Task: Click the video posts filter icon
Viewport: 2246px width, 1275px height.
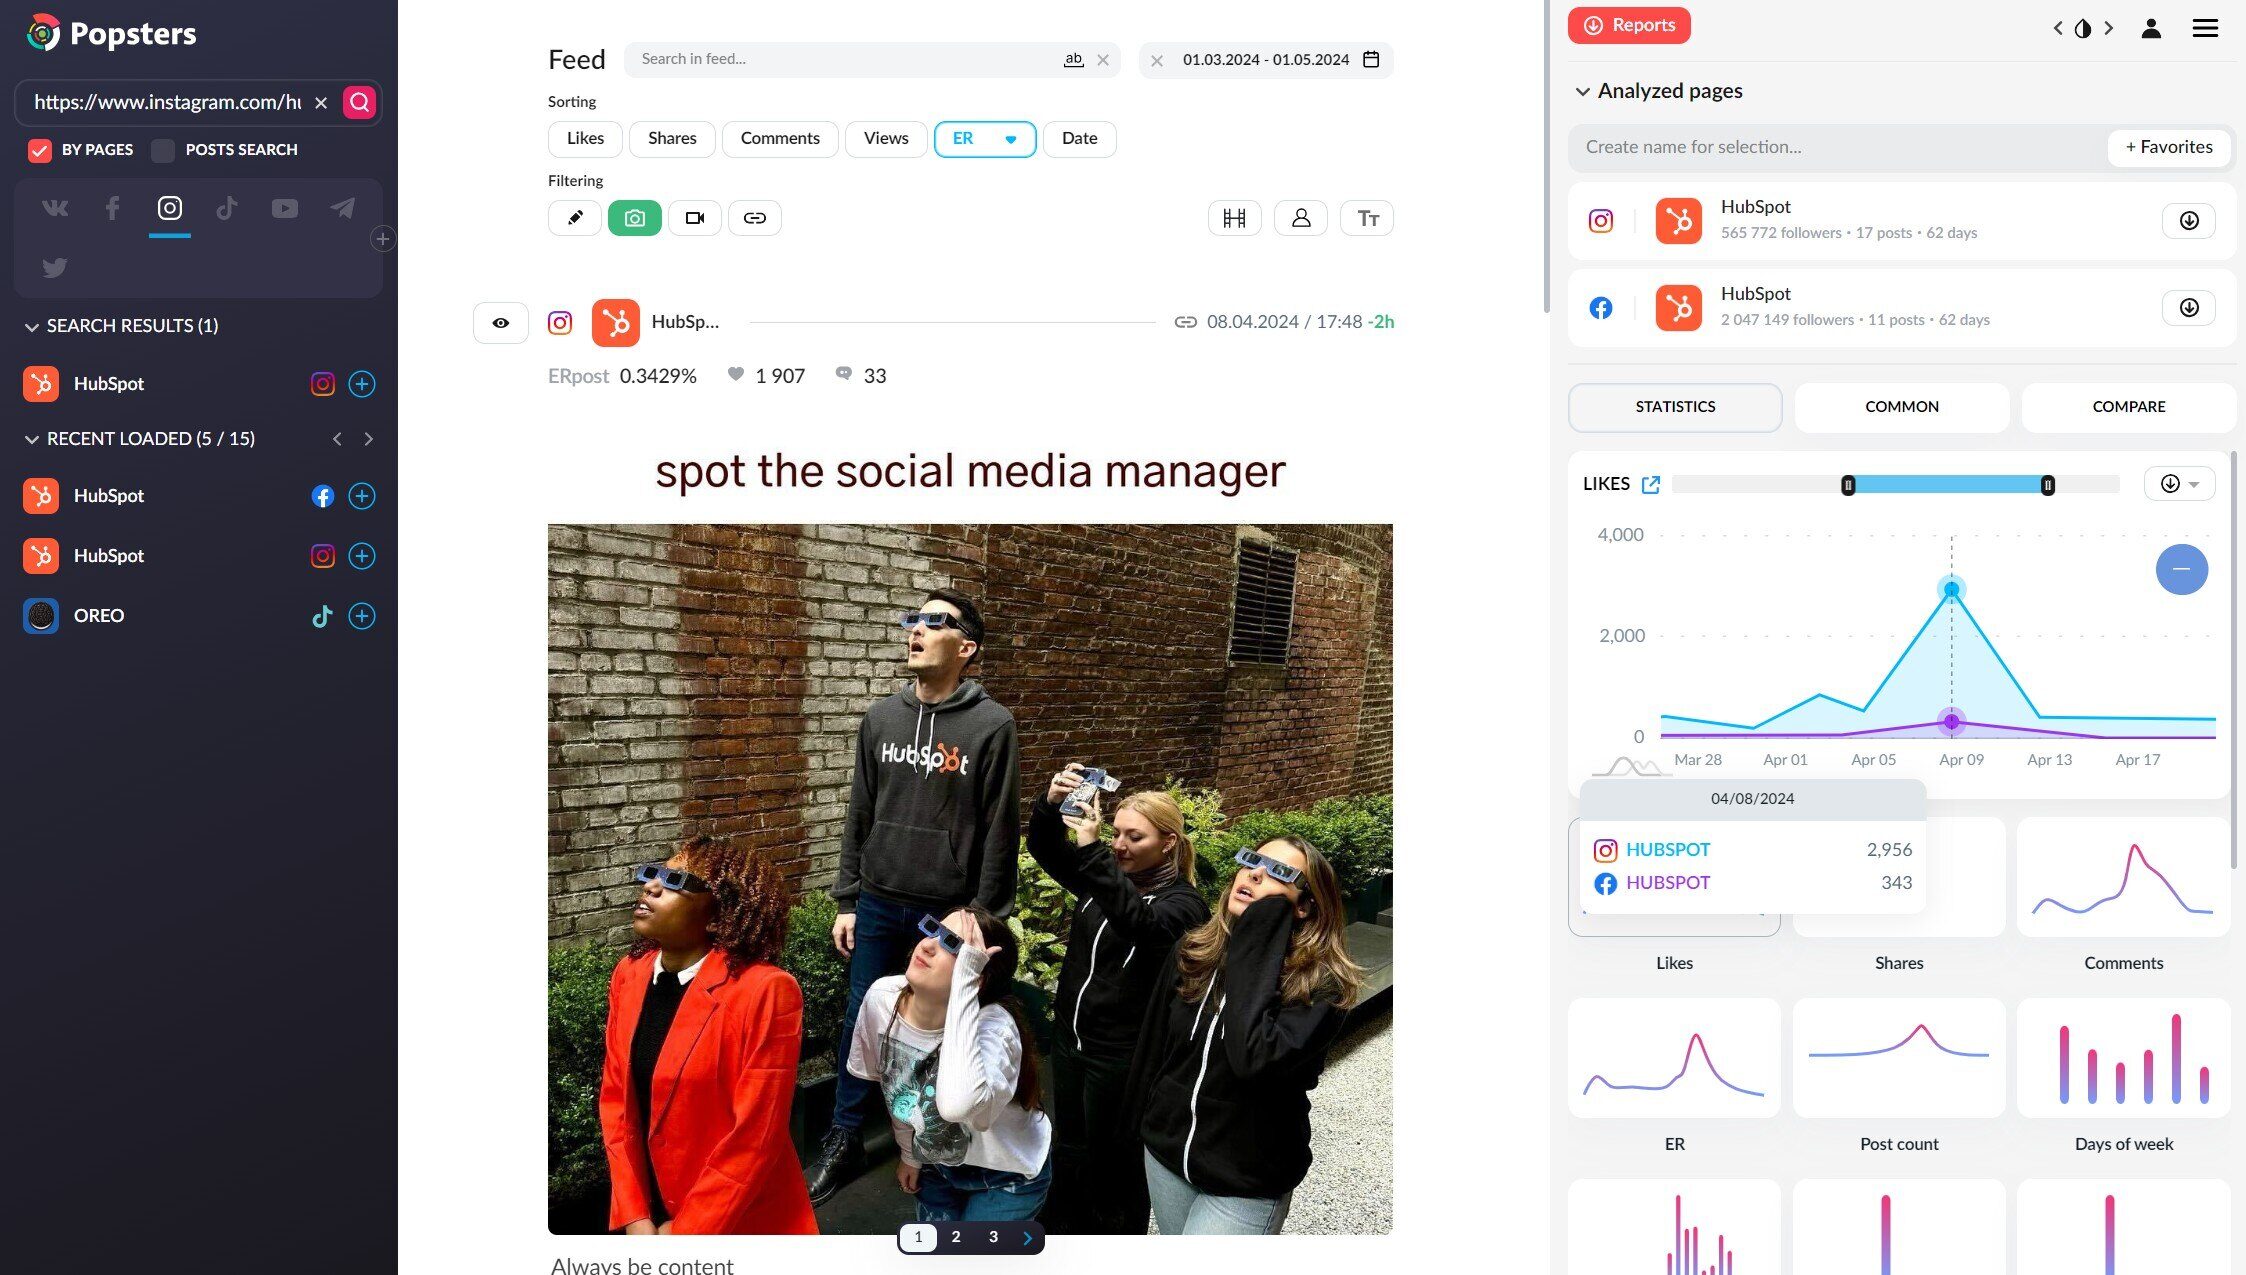Action: pos(694,217)
